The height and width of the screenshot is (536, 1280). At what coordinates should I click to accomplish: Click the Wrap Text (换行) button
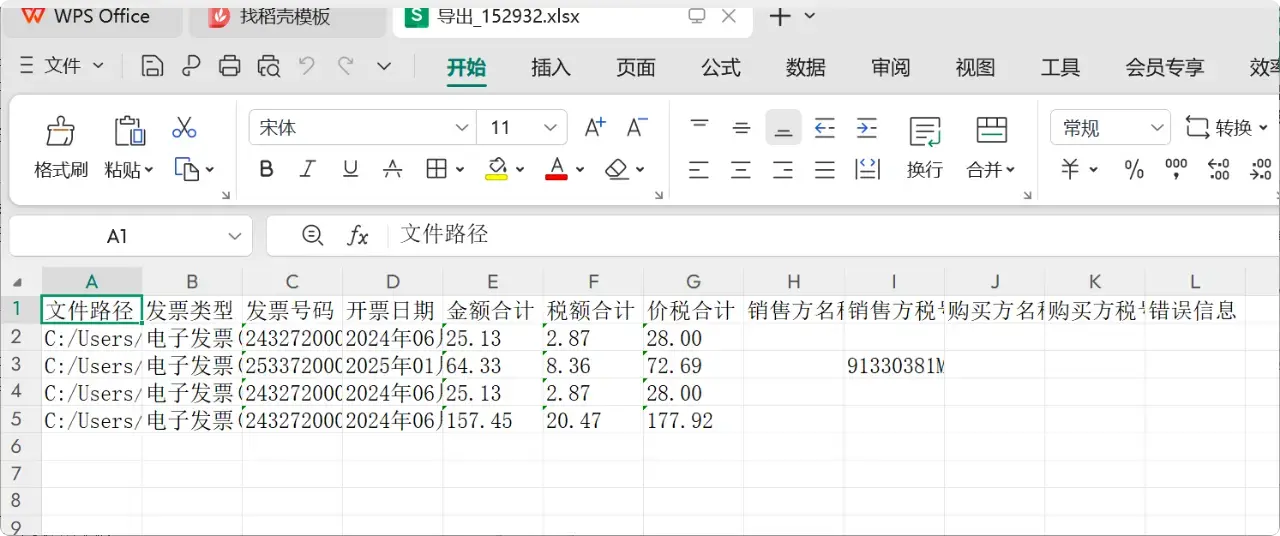point(925,147)
